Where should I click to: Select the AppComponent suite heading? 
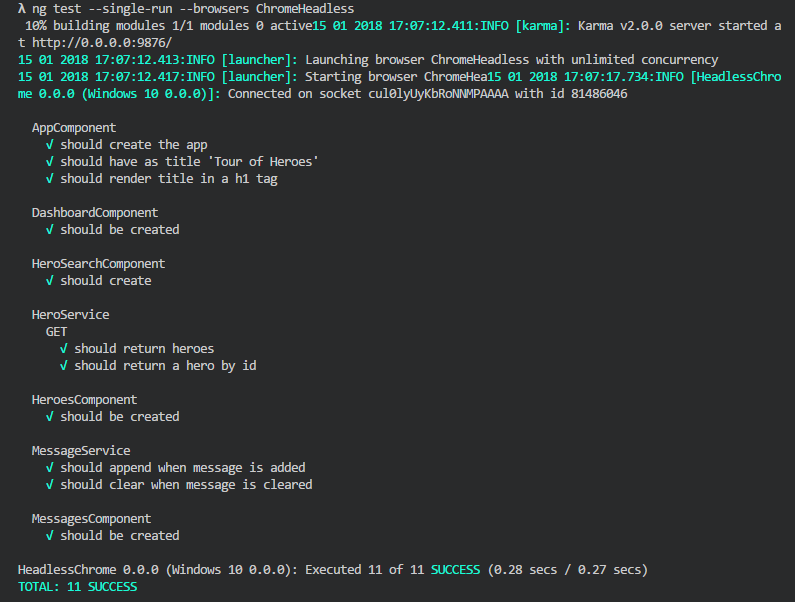(74, 128)
